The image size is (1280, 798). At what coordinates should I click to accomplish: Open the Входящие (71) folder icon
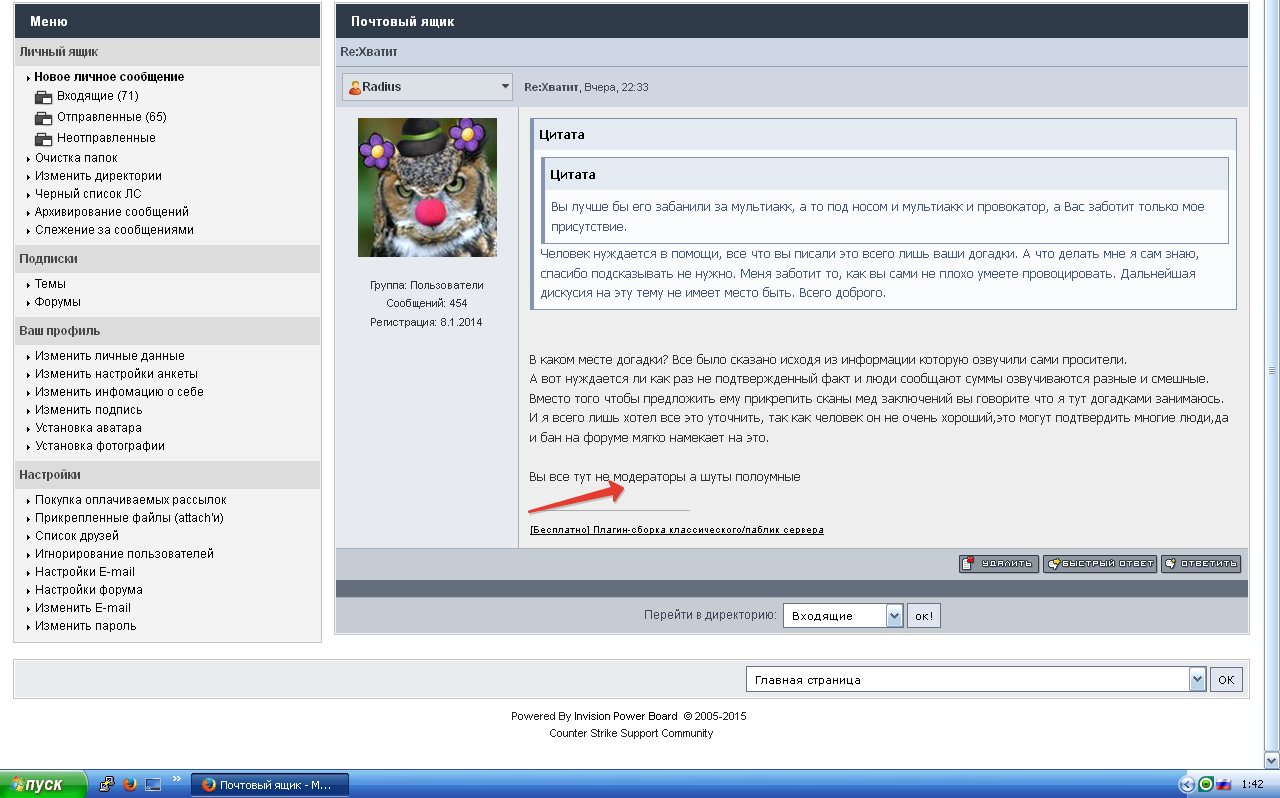coord(43,97)
